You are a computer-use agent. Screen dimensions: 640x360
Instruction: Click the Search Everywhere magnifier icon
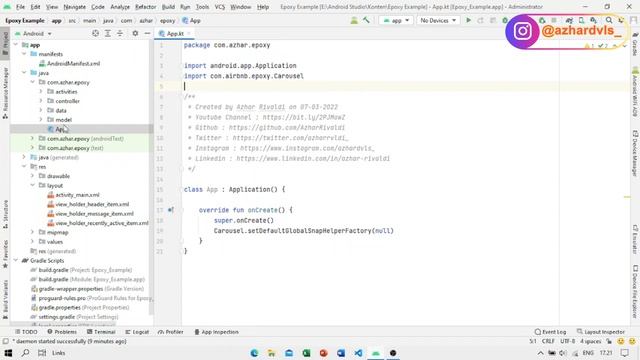click(x=609, y=20)
